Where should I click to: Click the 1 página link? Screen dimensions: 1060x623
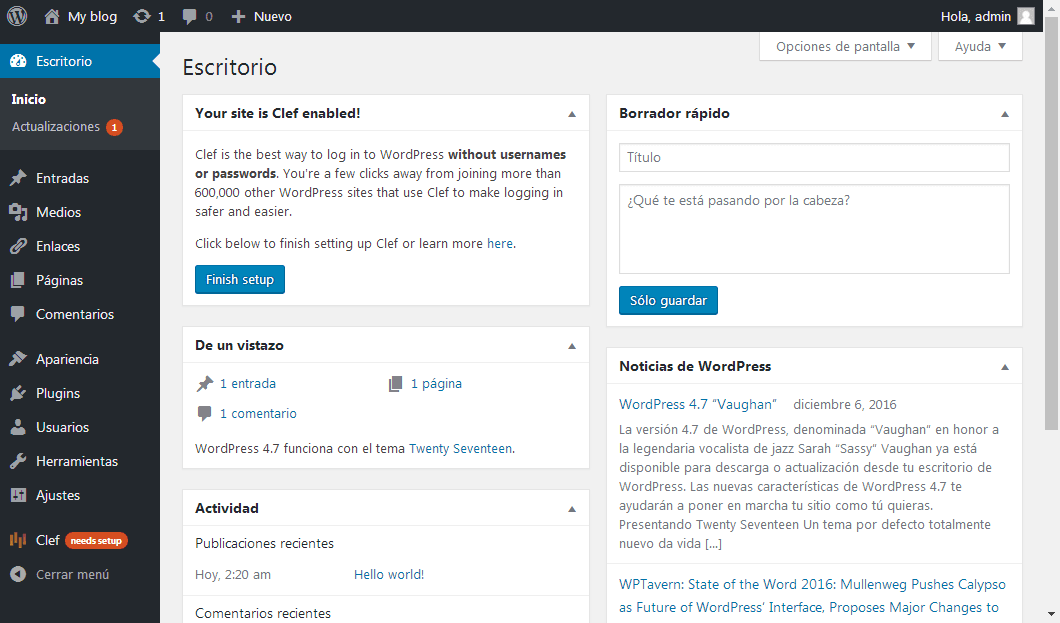tap(436, 384)
